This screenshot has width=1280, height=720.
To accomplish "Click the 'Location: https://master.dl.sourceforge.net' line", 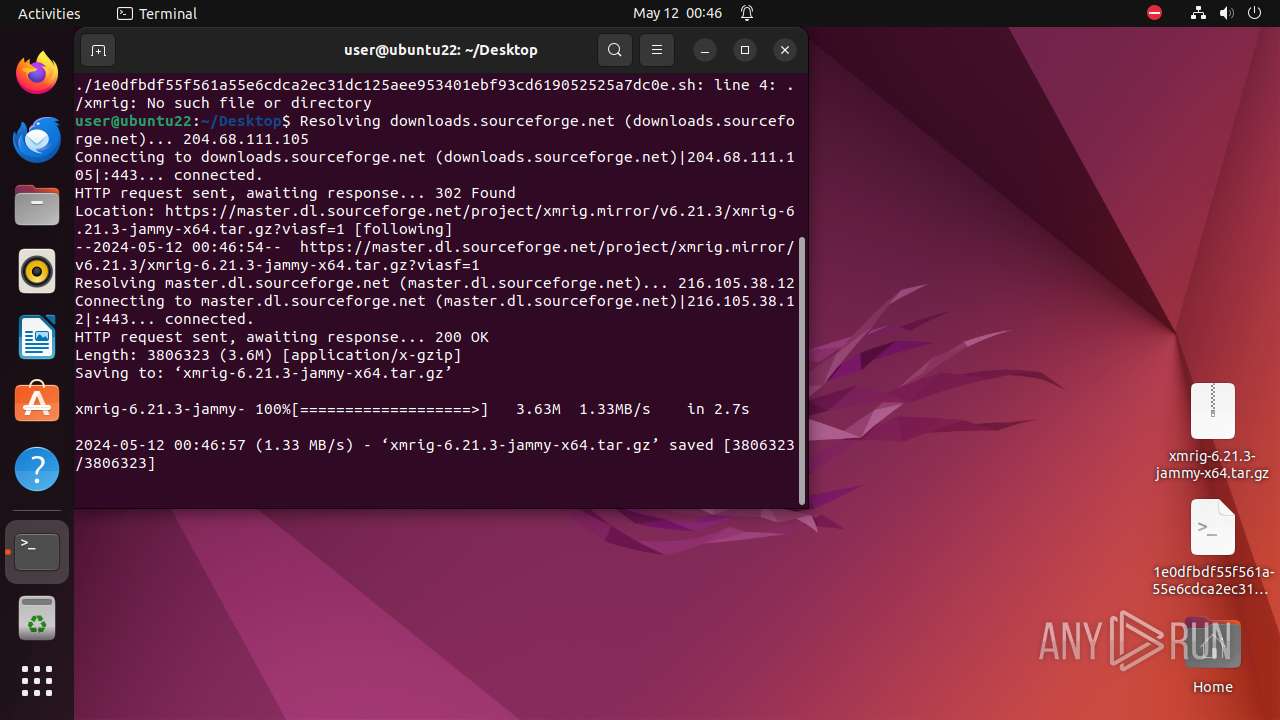I will pos(435,220).
